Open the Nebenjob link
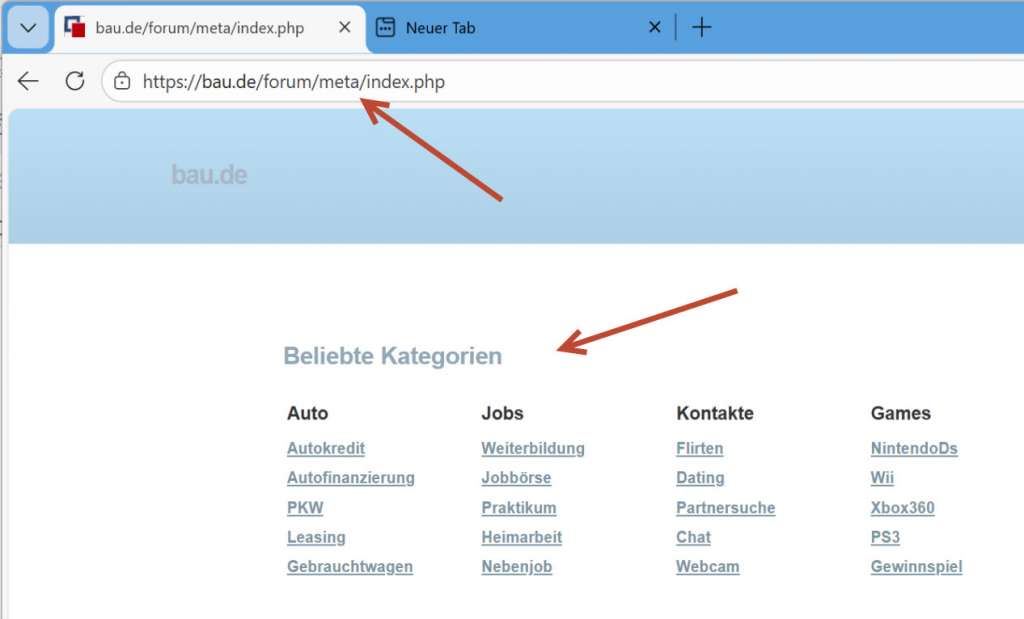Screen dimensions: 1024x619 point(516,566)
